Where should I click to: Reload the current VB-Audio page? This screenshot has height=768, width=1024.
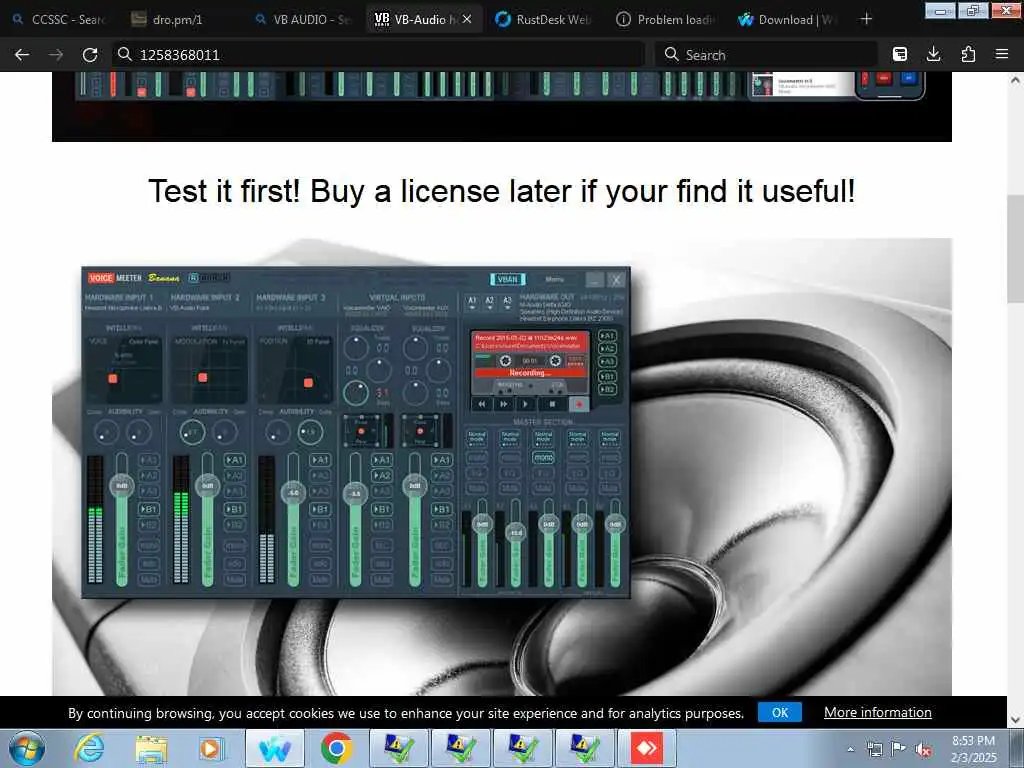[90, 55]
